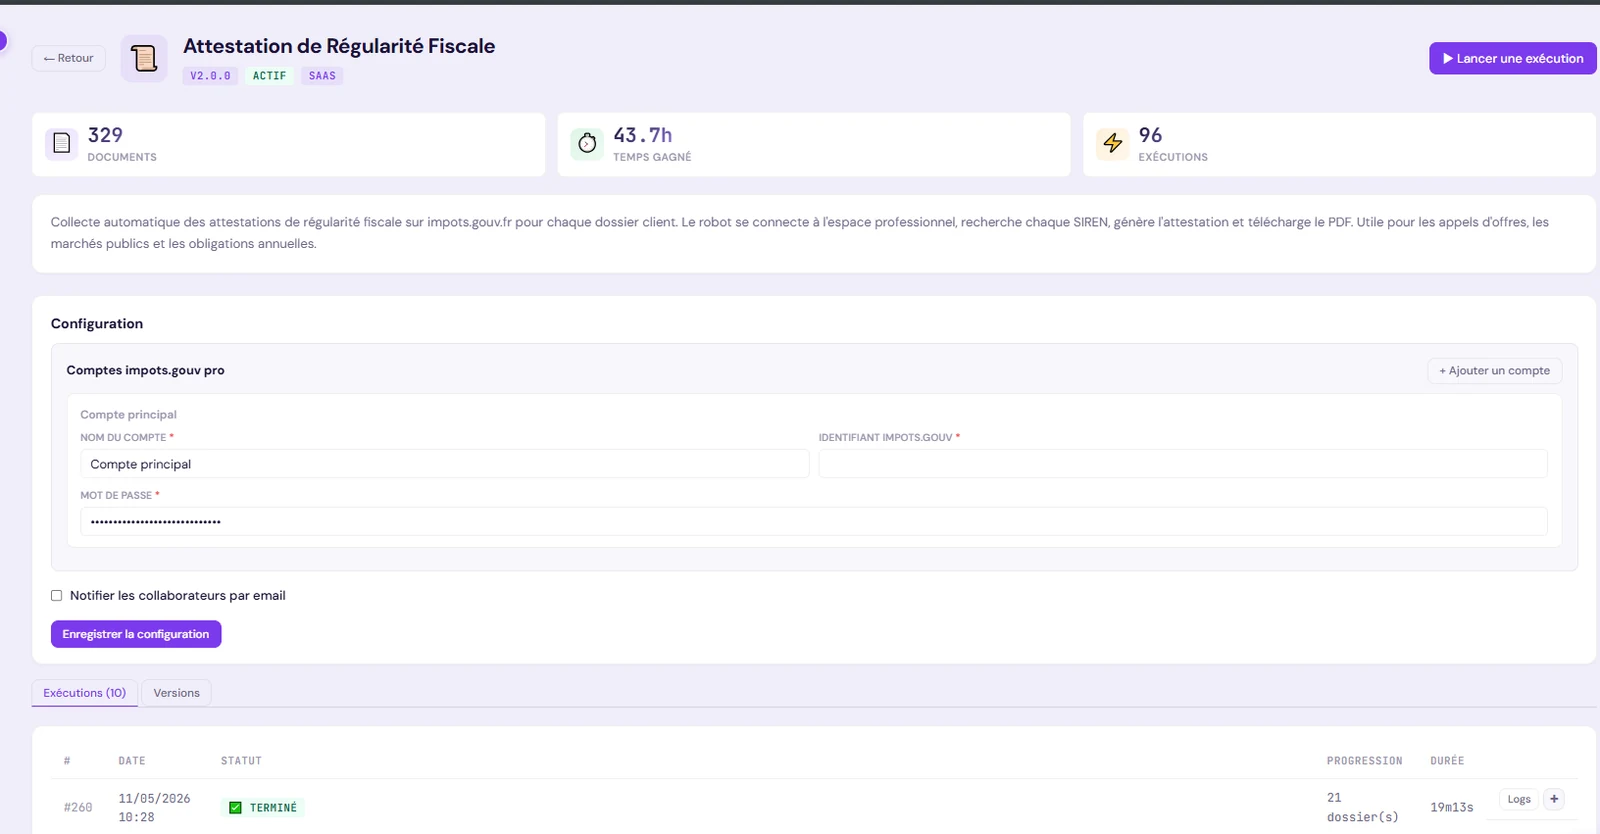Expand execution #260 with plus icon
Image resolution: width=1600 pixels, height=834 pixels.
(x=1554, y=799)
